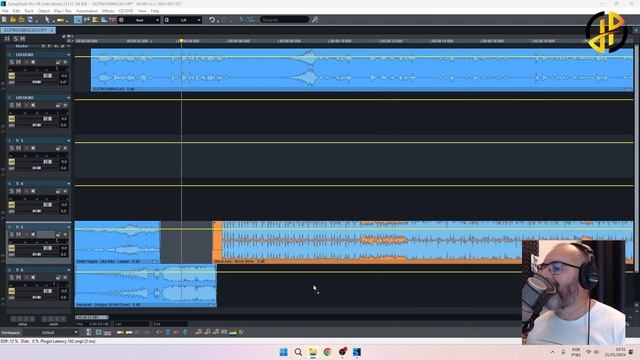Open the Help menu
Screen dimensions: 640x360
(155, 11)
